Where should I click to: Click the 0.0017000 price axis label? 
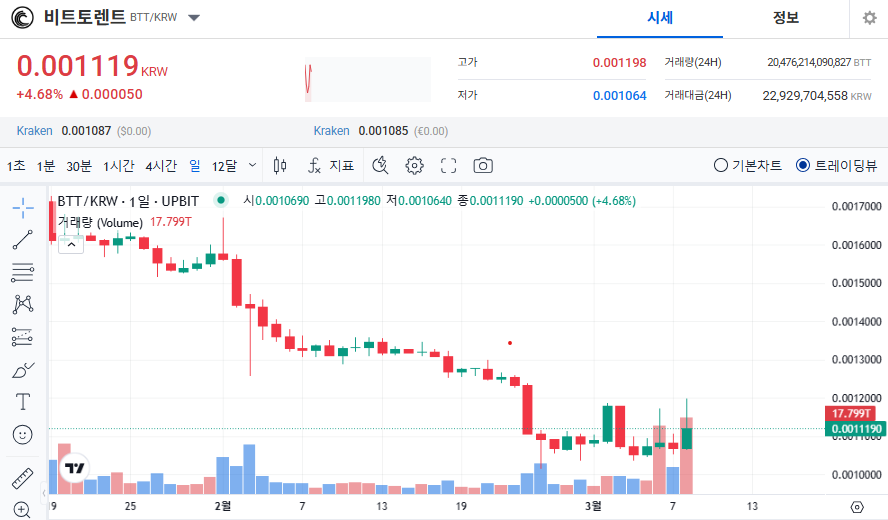point(856,206)
